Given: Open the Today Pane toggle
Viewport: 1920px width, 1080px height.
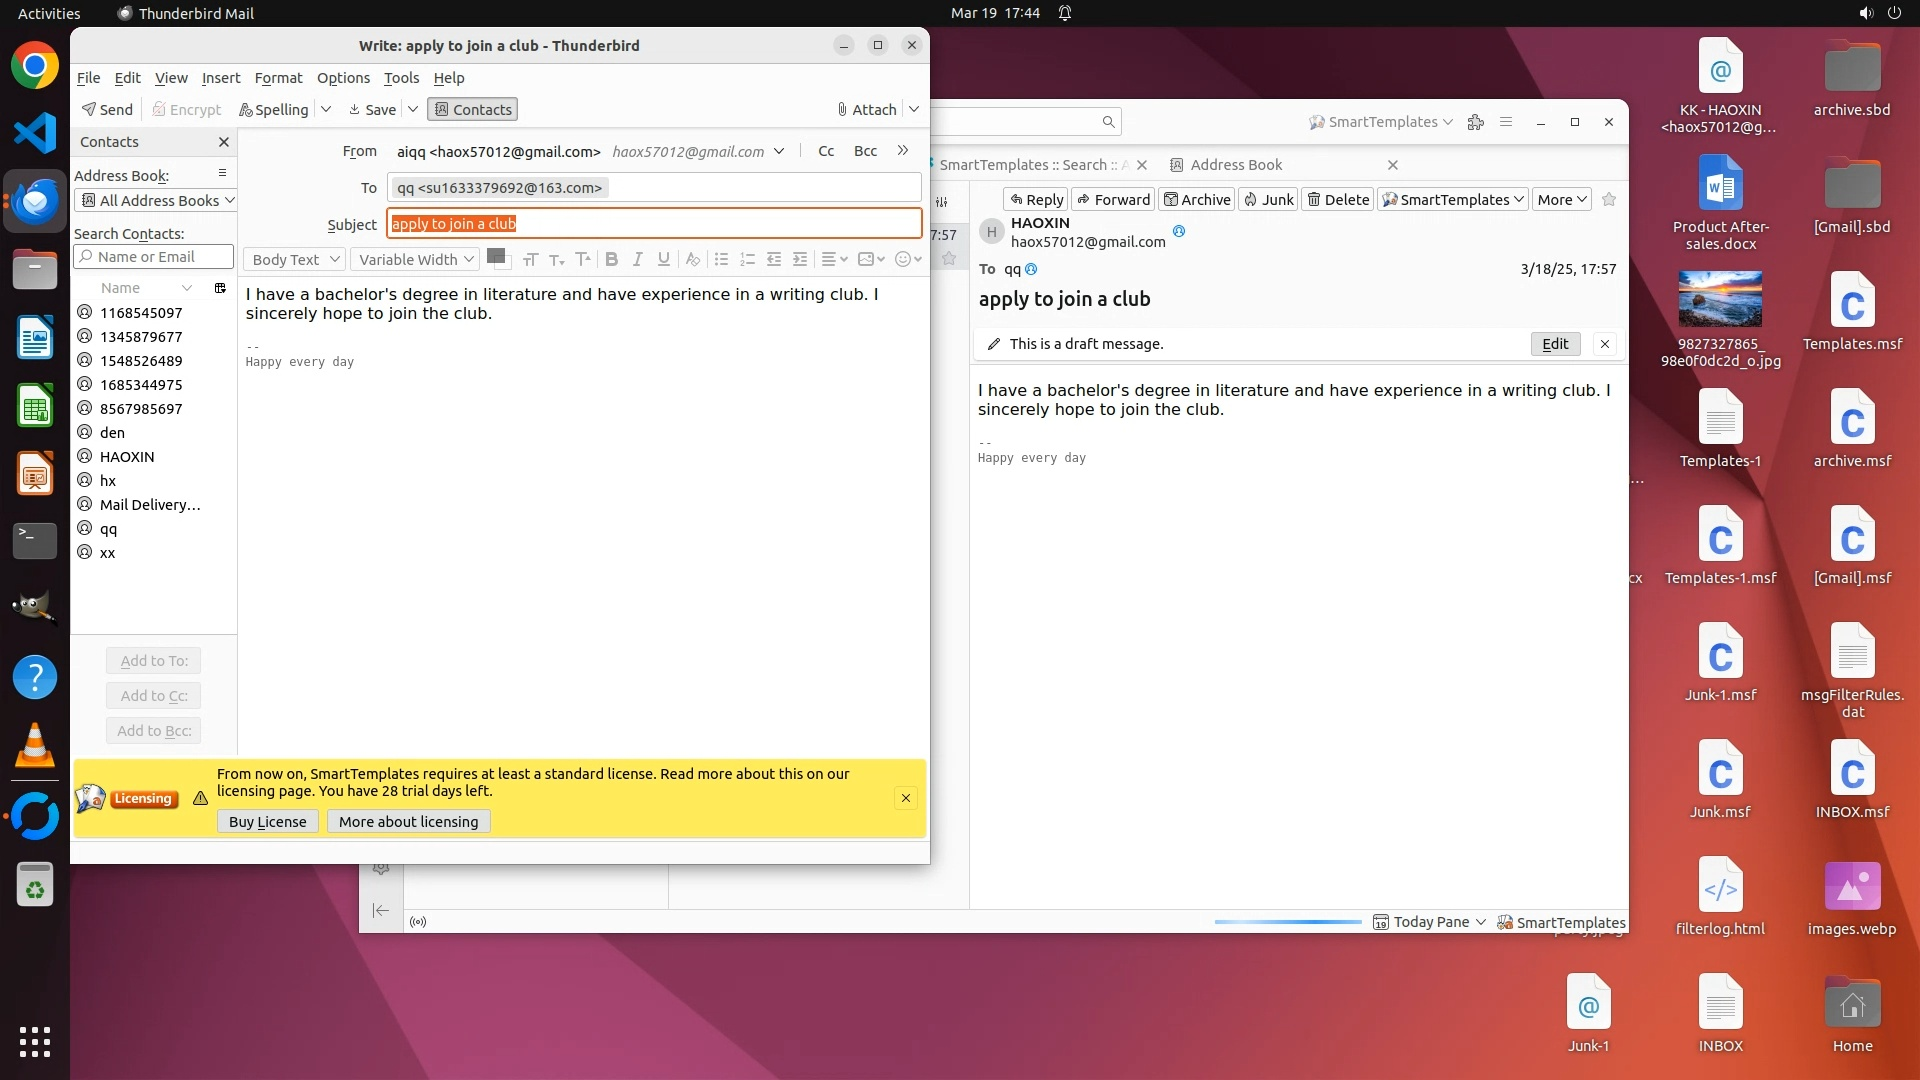Looking at the screenshot, I should coord(1430,922).
